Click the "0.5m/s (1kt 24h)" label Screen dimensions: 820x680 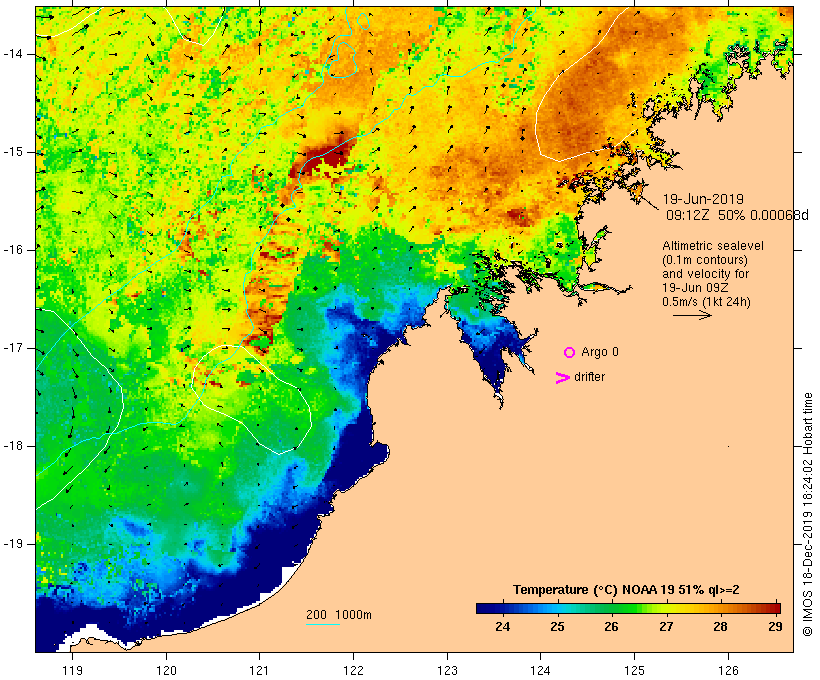click(706, 302)
